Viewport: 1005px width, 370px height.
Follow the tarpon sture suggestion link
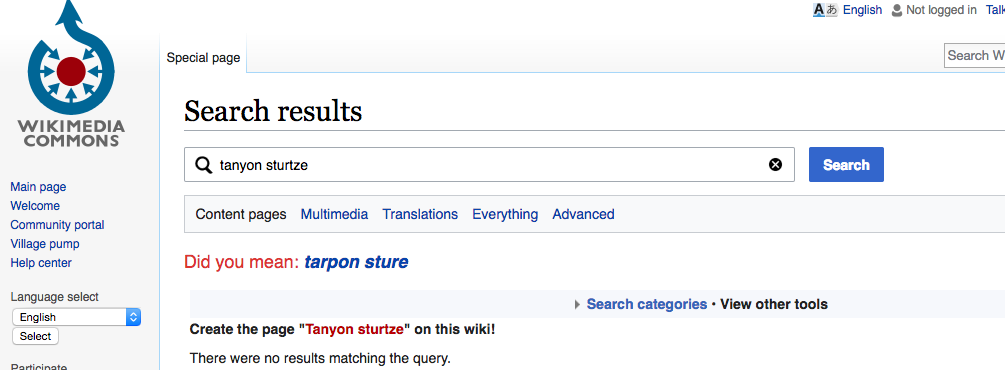click(x=356, y=262)
